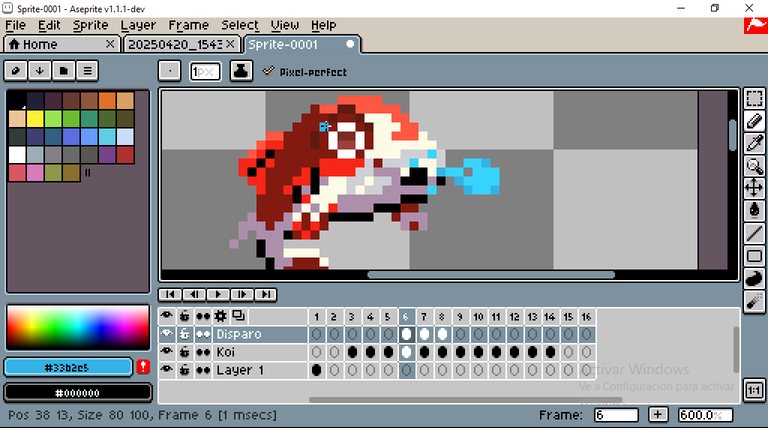Select the Move tool
The height and width of the screenshot is (428, 768).
pyautogui.click(x=754, y=188)
